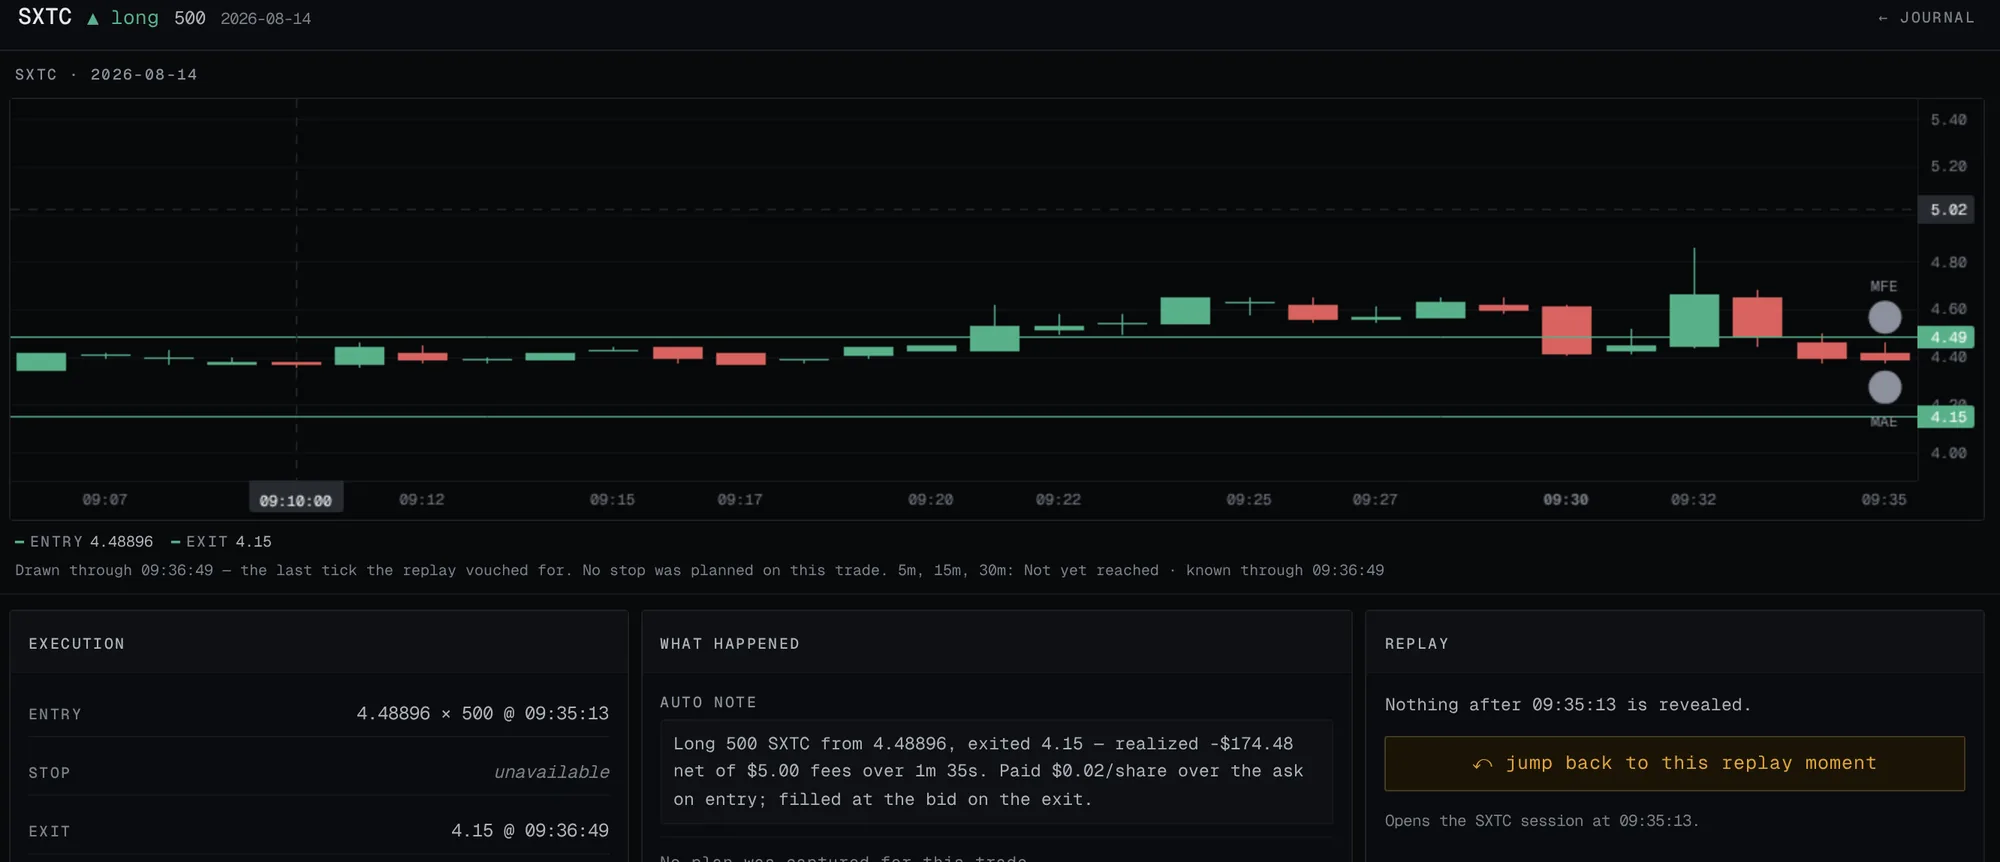Click the 5.40 price axis label
2000x862 pixels.
pos(1949,120)
